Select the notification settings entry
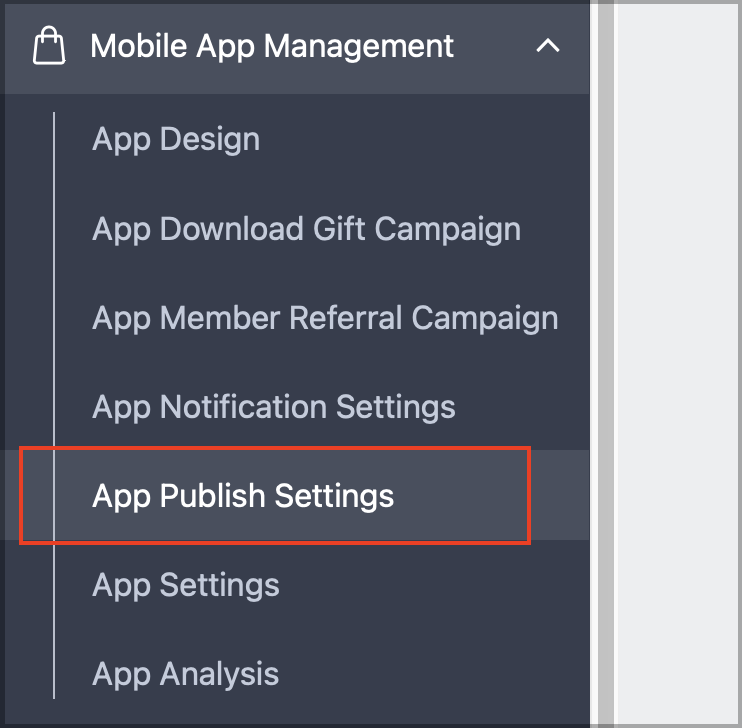 (274, 407)
